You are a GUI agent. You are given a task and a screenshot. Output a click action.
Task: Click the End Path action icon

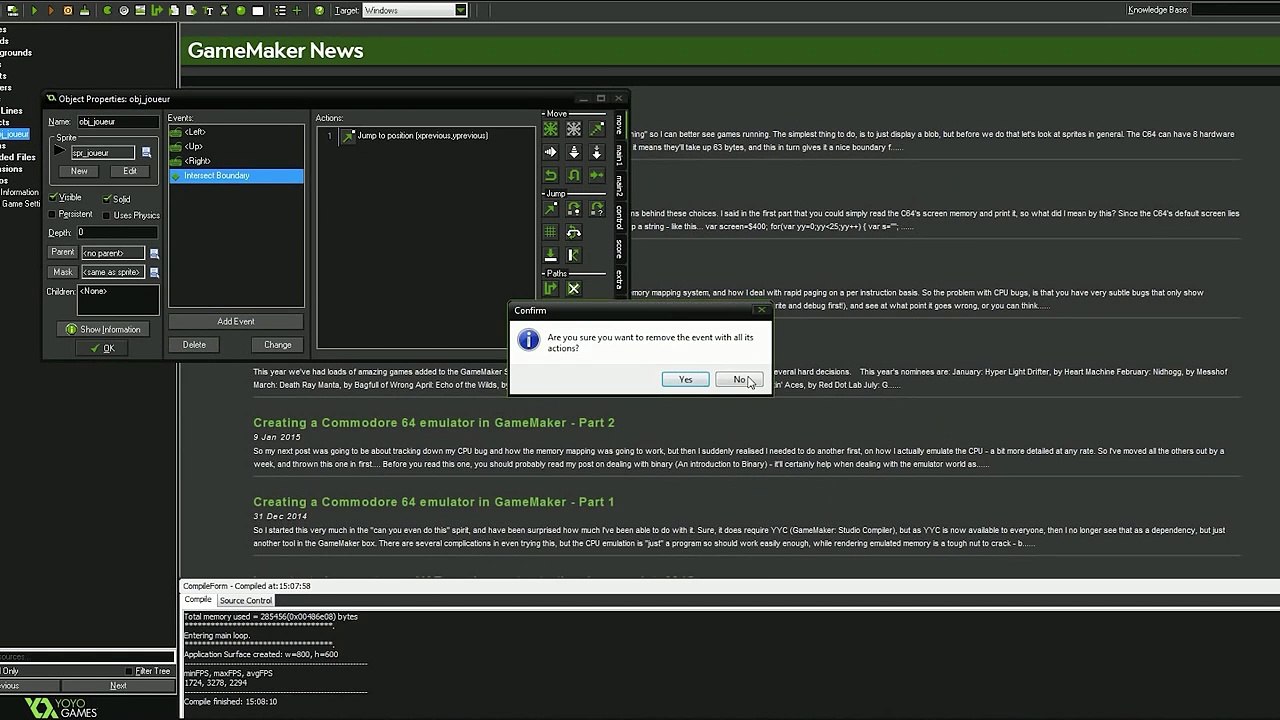(x=573, y=289)
